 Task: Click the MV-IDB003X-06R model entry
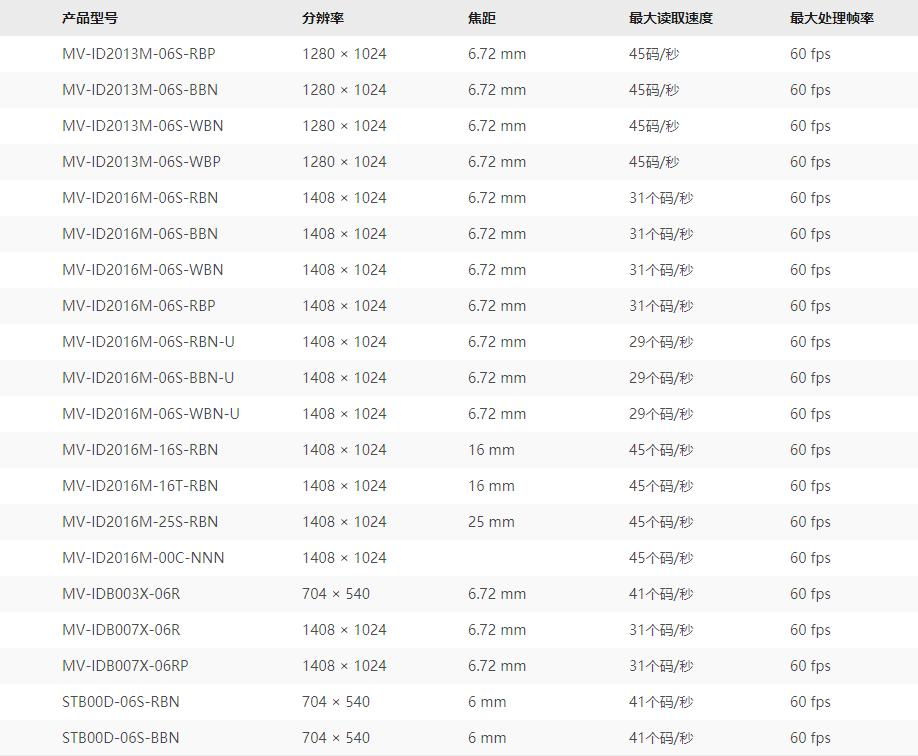[x=121, y=594]
